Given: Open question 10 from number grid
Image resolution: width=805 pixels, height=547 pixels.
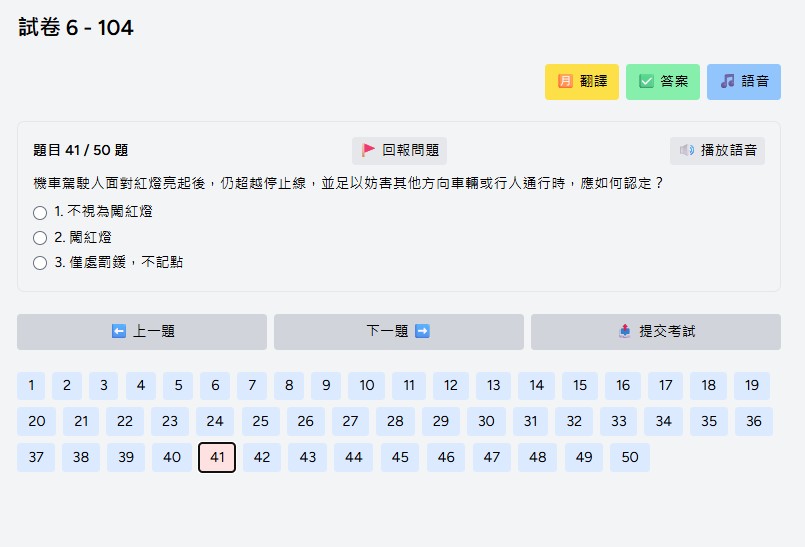Looking at the screenshot, I should pyautogui.click(x=367, y=385).
